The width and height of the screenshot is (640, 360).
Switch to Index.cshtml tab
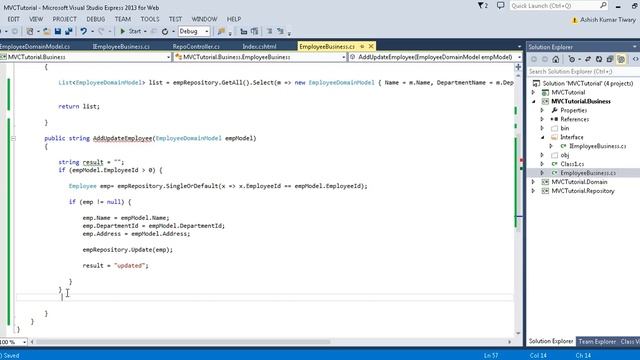coord(259,47)
